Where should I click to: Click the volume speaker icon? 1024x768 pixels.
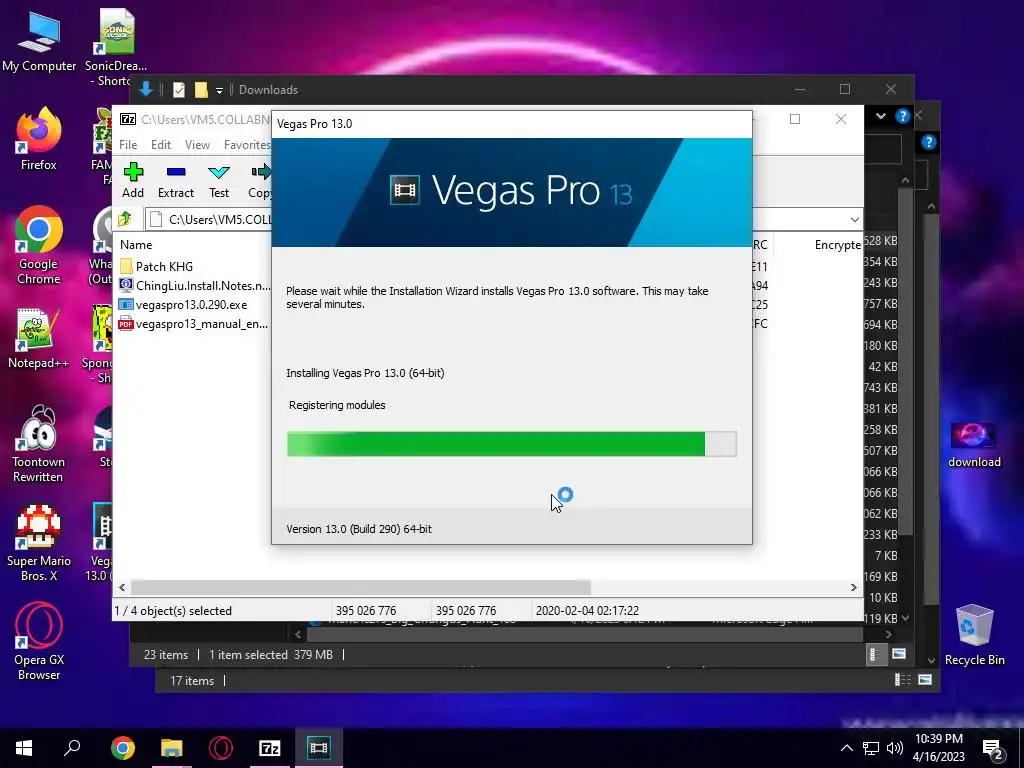point(894,748)
